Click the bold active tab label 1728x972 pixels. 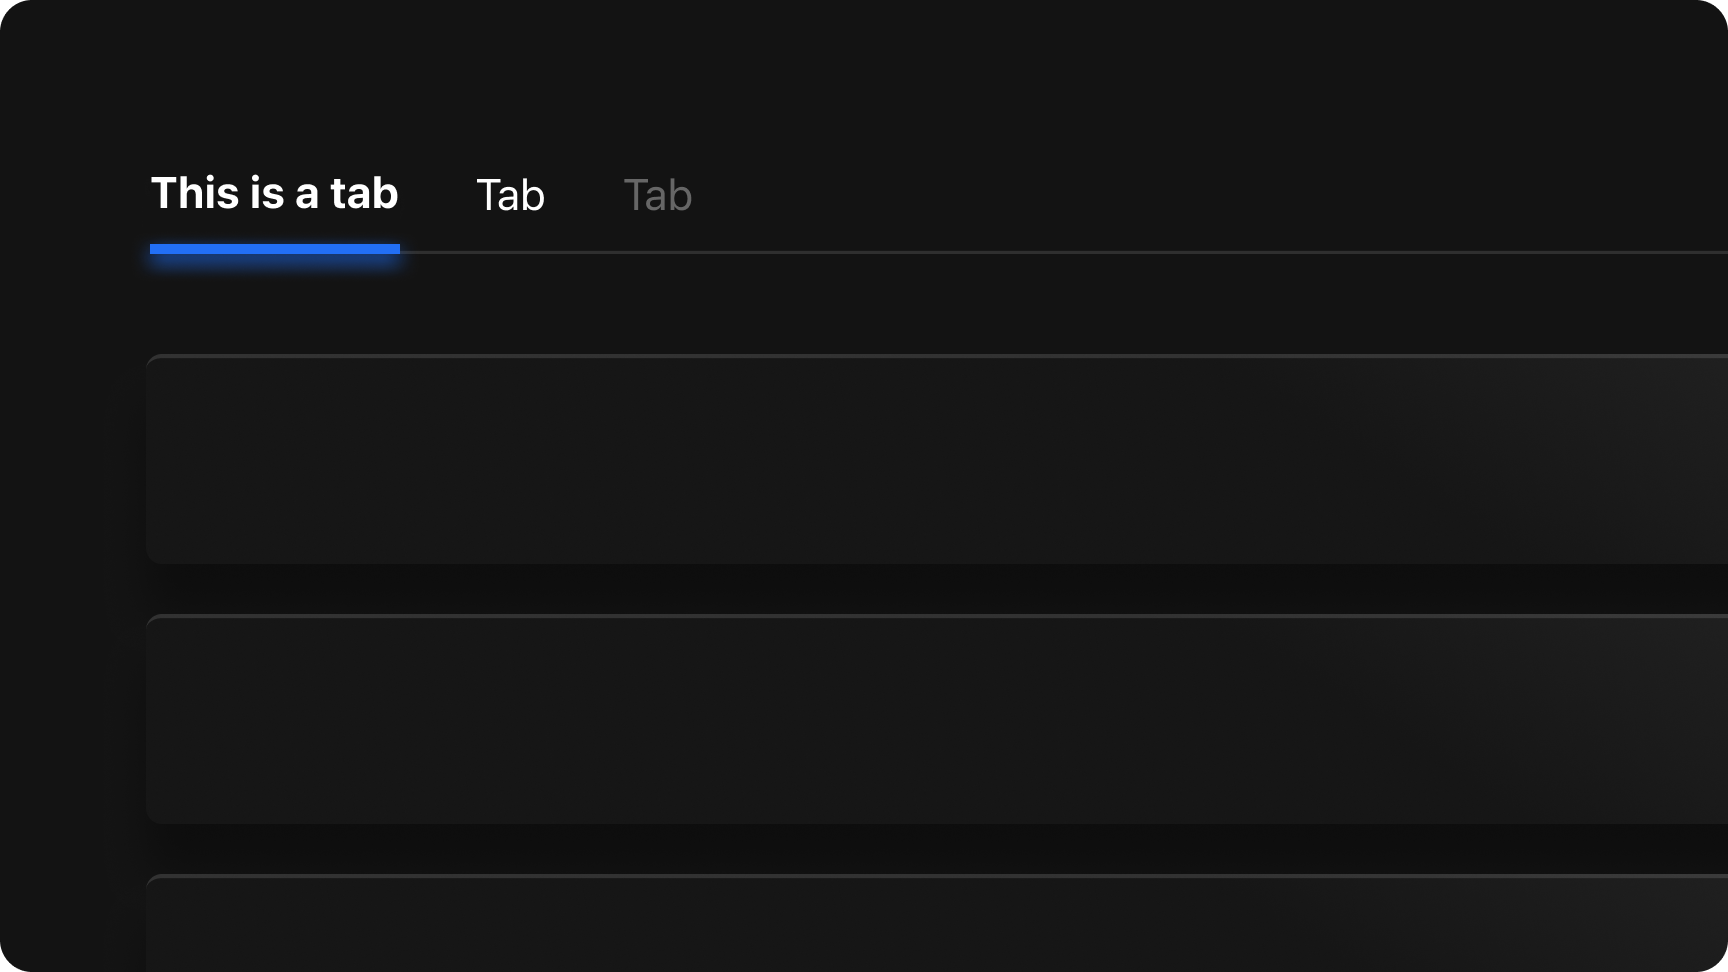(x=274, y=193)
